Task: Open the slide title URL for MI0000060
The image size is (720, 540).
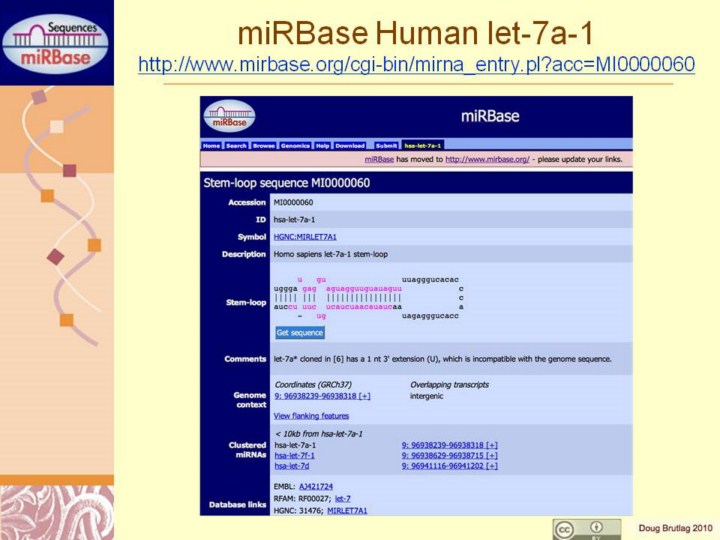Action: tap(416, 65)
